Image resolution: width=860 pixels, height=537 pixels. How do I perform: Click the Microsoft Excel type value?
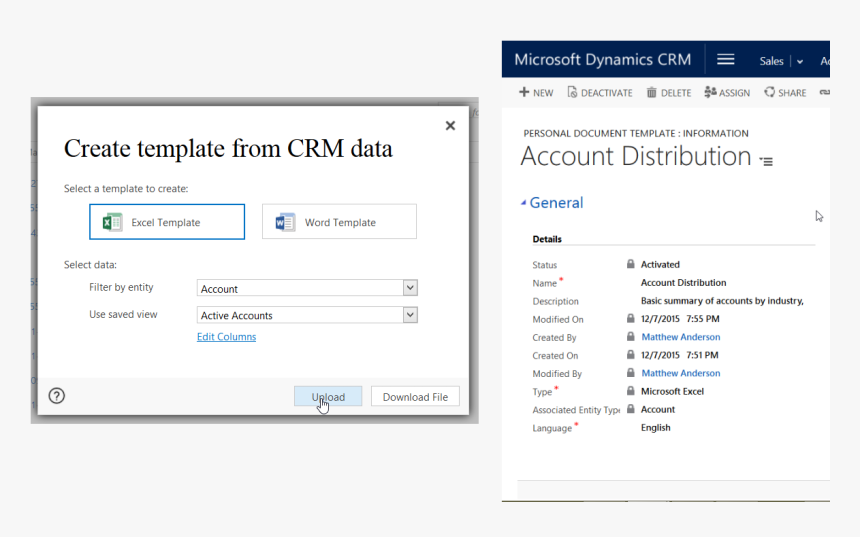coord(672,391)
